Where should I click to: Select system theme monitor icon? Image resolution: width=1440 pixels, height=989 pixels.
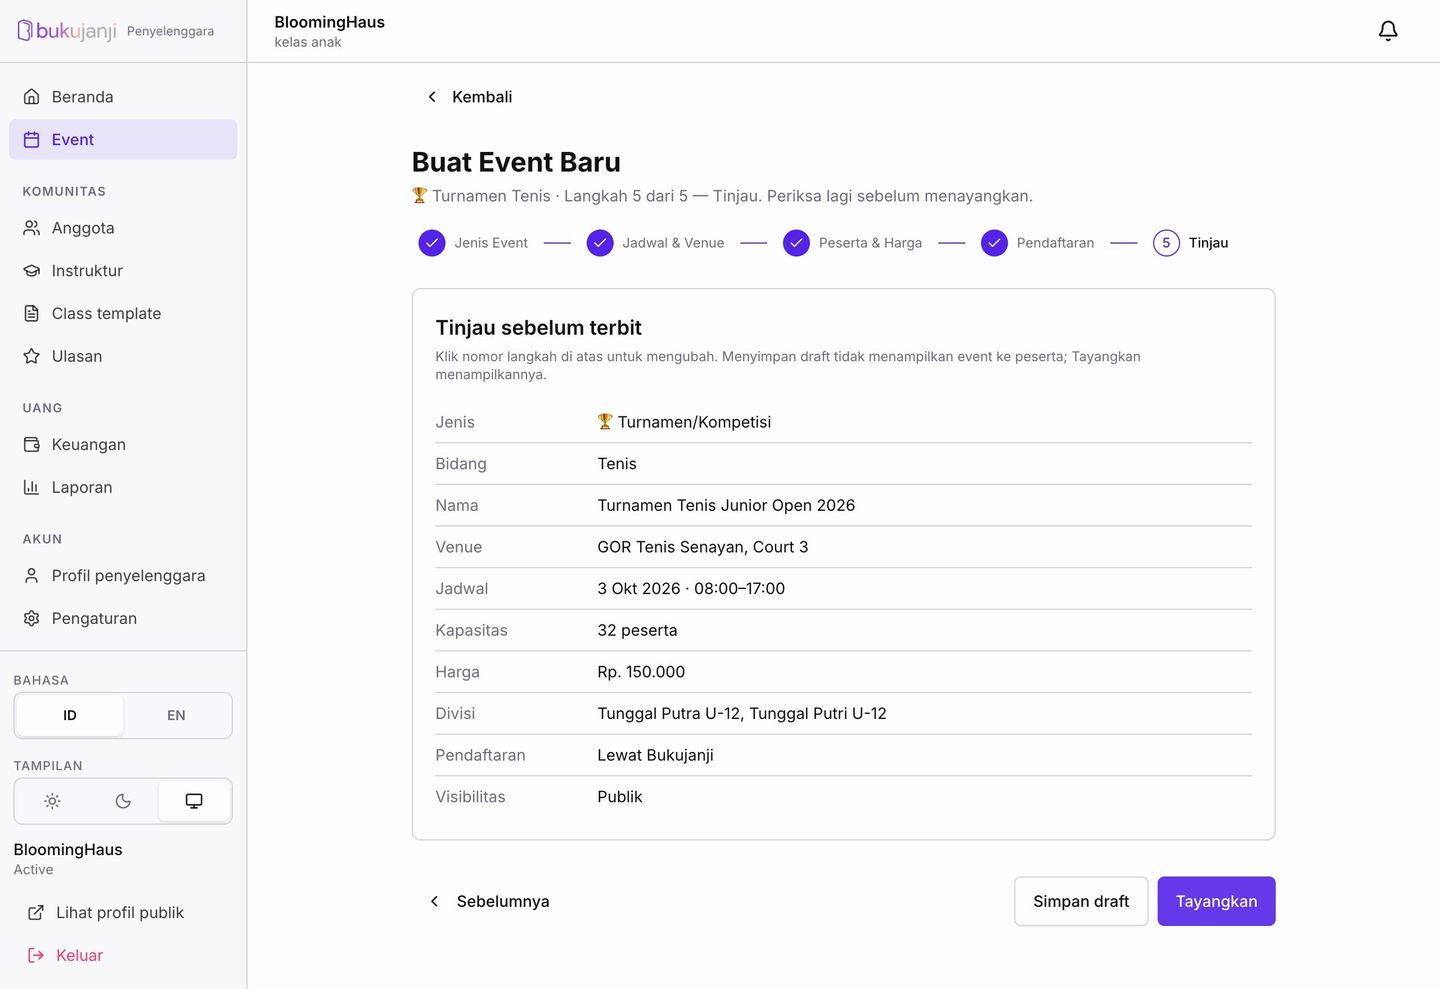[x=194, y=801]
